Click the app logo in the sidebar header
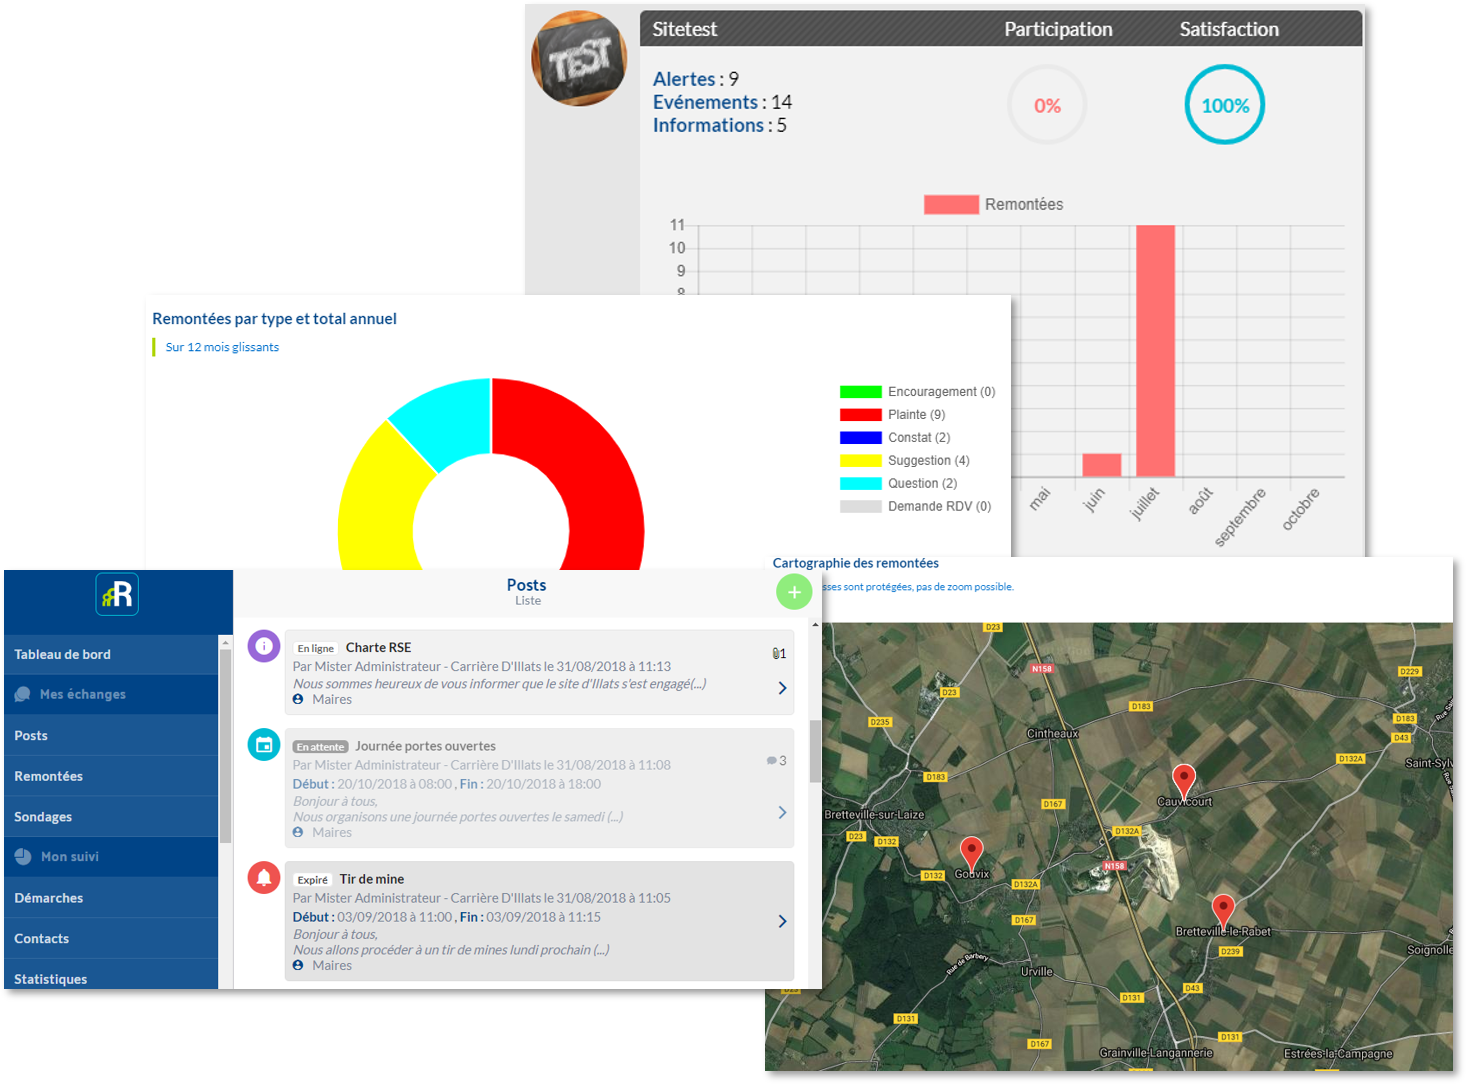This screenshot has width=1466, height=1084. (117, 594)
